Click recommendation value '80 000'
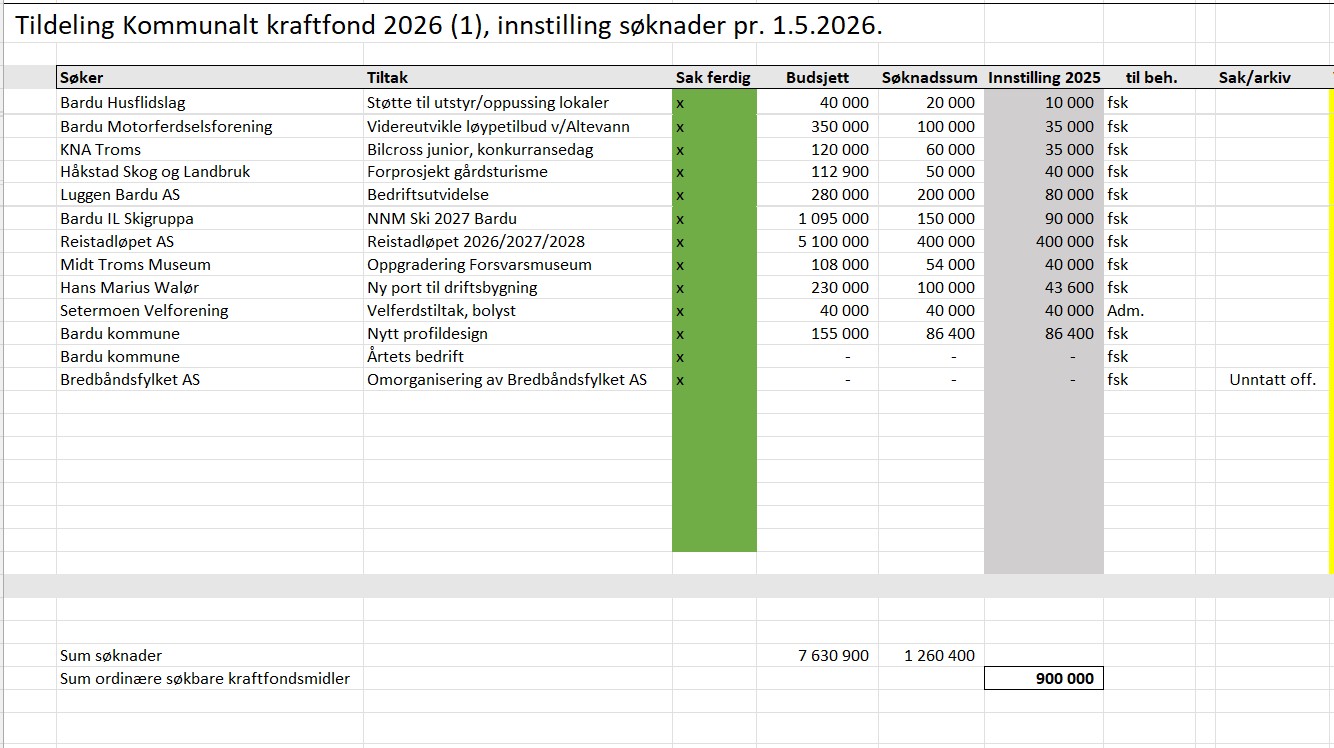The height and width of the screenshot is (748, 1334). tap(1070, 194)
